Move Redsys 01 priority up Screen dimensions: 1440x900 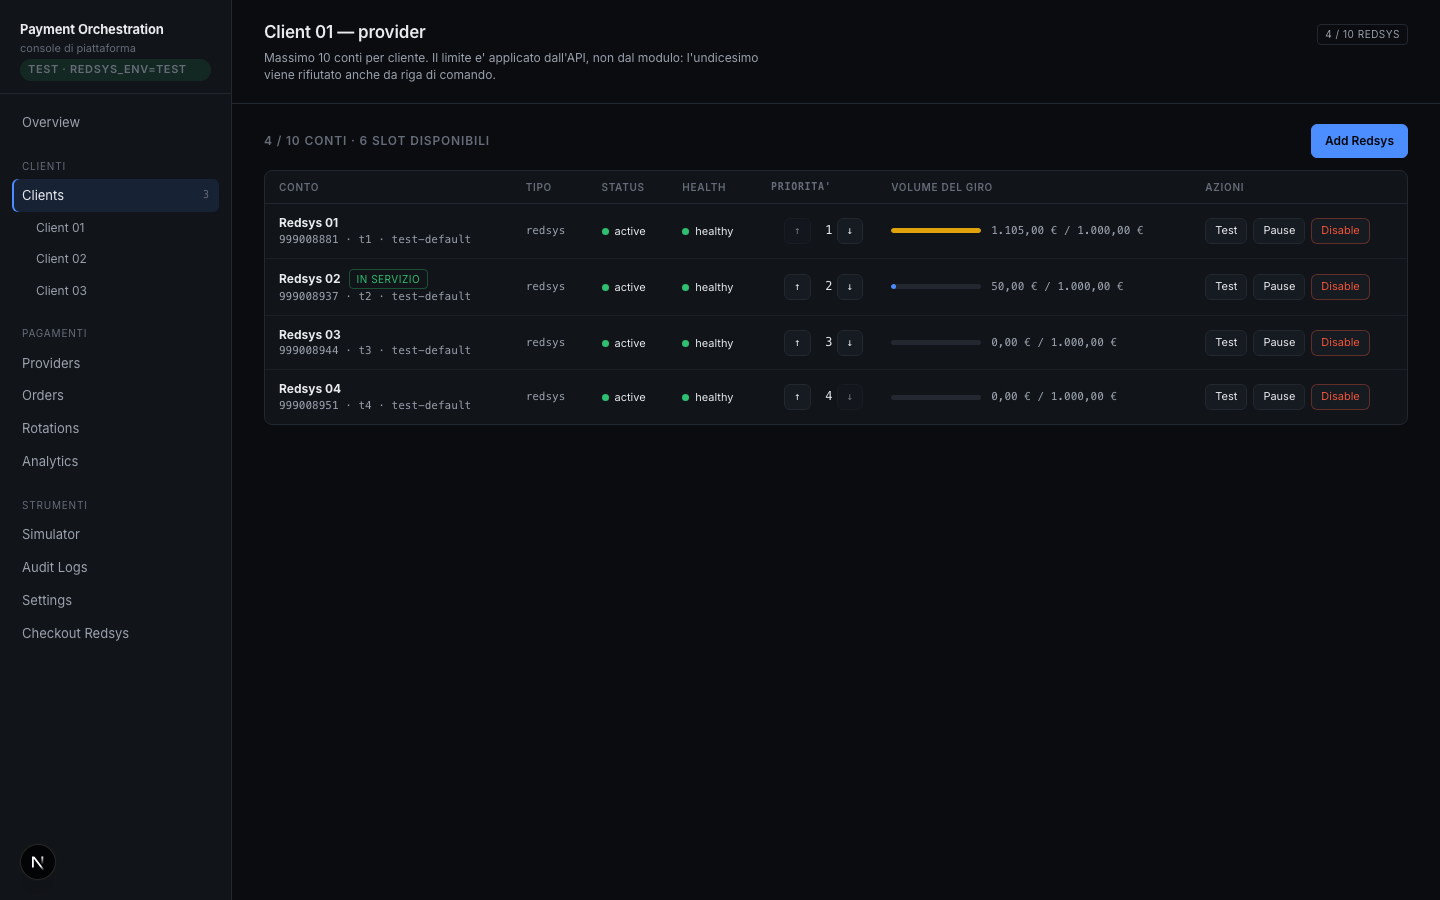click(797, 231)
